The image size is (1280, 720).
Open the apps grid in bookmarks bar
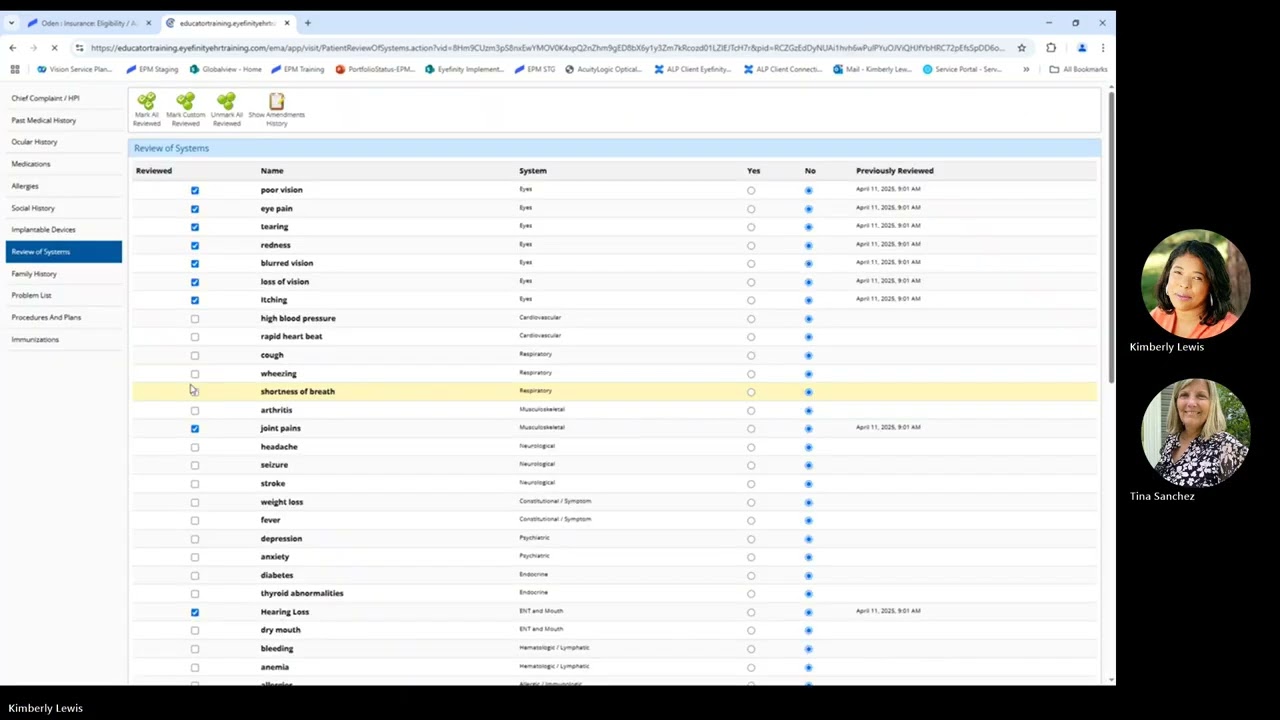pyautogui.click(x=14, y=69)
